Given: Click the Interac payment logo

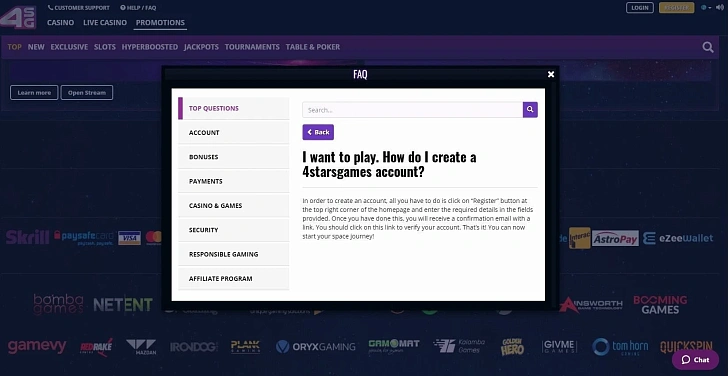Looking at the screenshot, I should tap(579, 238).
